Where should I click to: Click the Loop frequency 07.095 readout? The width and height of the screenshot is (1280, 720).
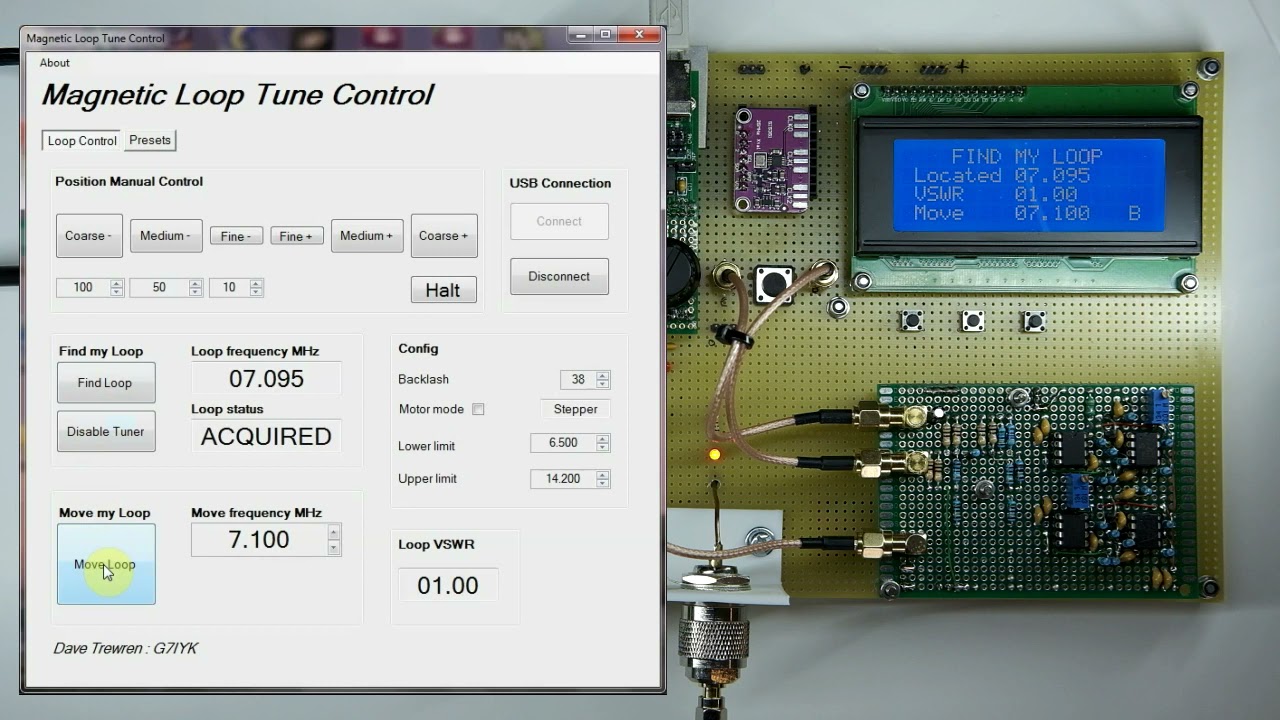point(266,379)
